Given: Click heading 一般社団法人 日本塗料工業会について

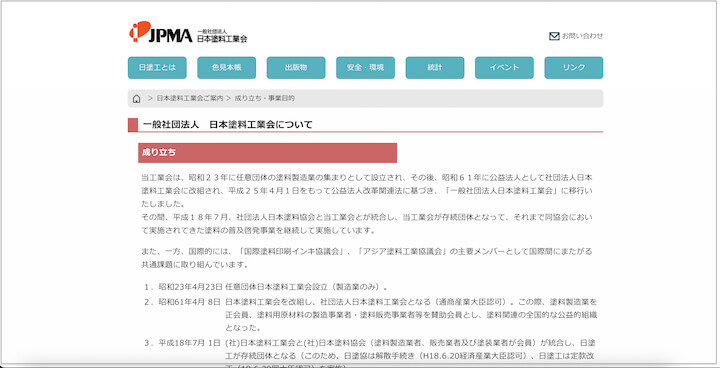Looking at the screenshot, I should coord(227,125).
